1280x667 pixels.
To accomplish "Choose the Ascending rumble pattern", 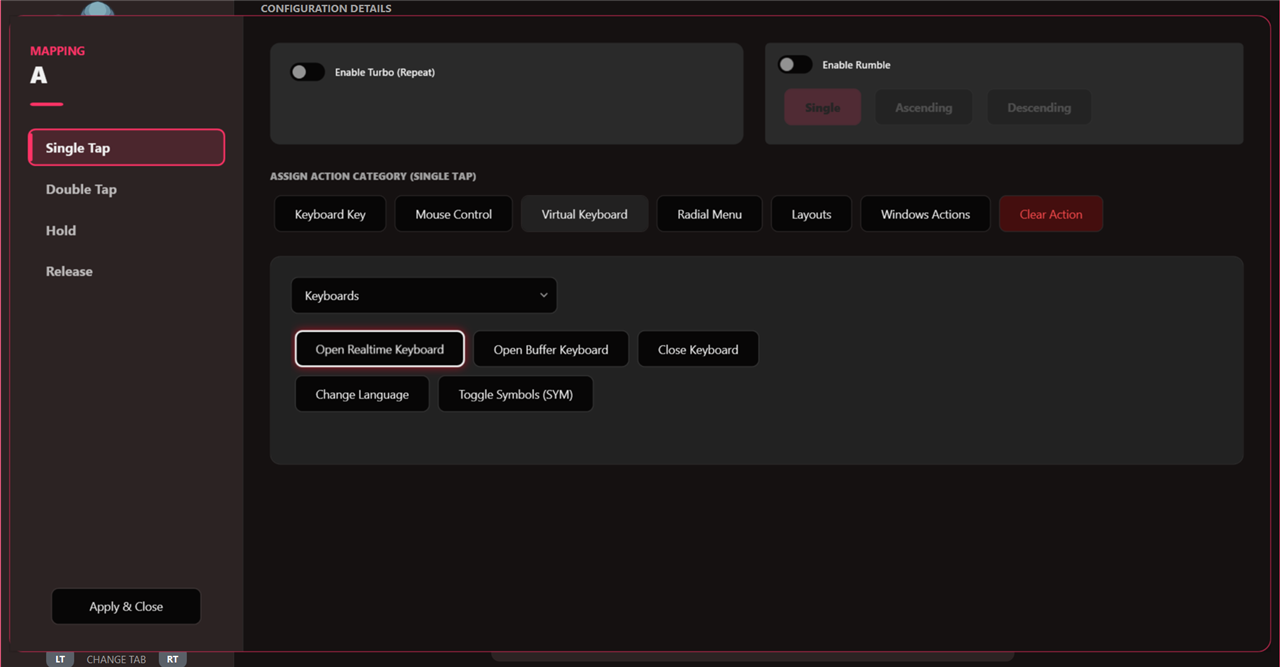I will point(924,107).
